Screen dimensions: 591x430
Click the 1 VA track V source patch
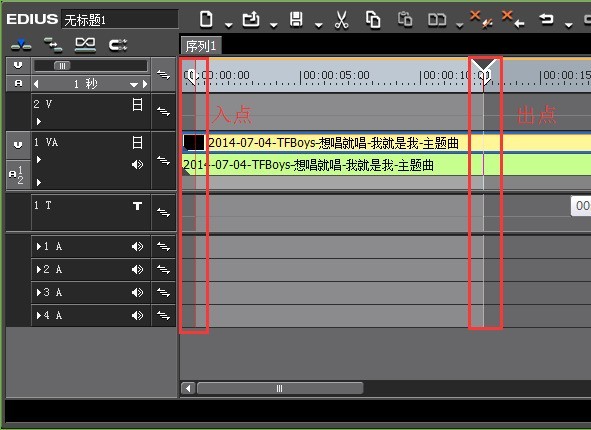click(18, 145)
